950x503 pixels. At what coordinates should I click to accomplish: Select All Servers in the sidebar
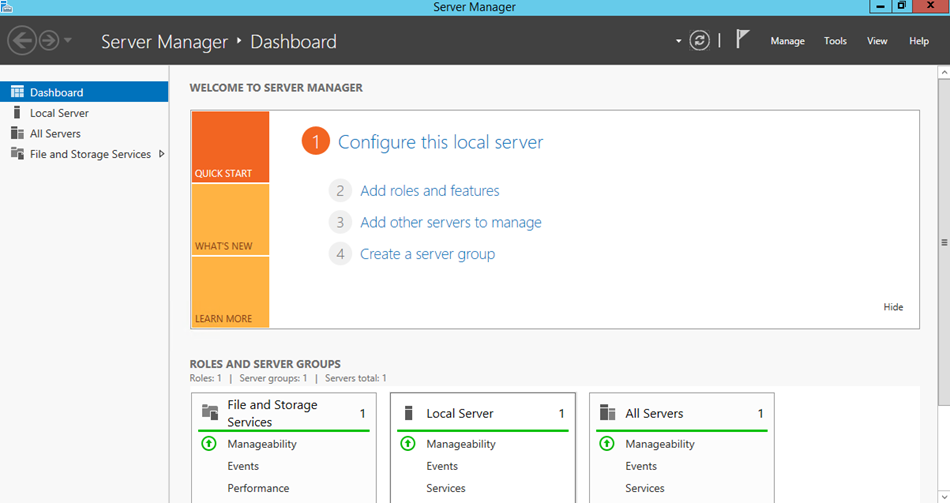(x=84, y=133)
